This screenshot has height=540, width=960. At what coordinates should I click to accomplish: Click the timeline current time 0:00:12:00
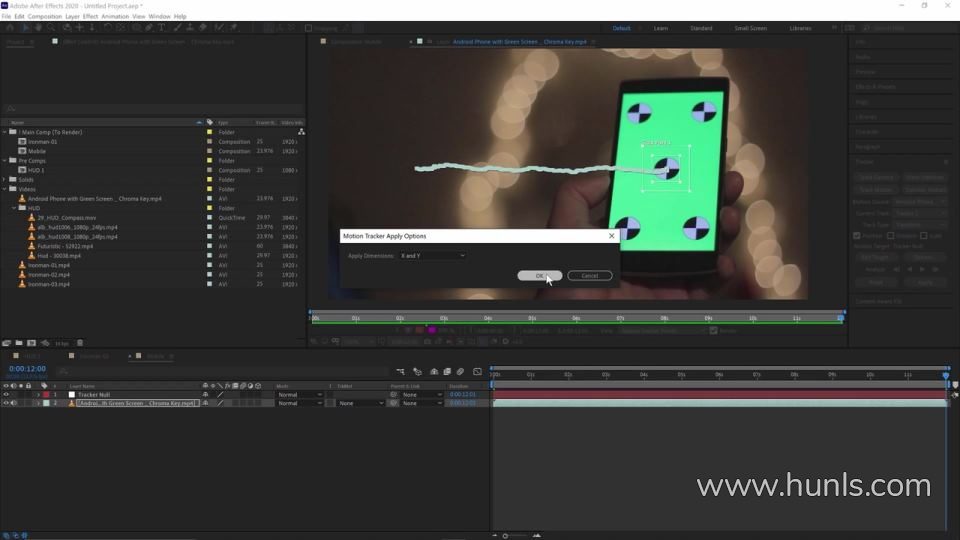click(x=25, y=369)
